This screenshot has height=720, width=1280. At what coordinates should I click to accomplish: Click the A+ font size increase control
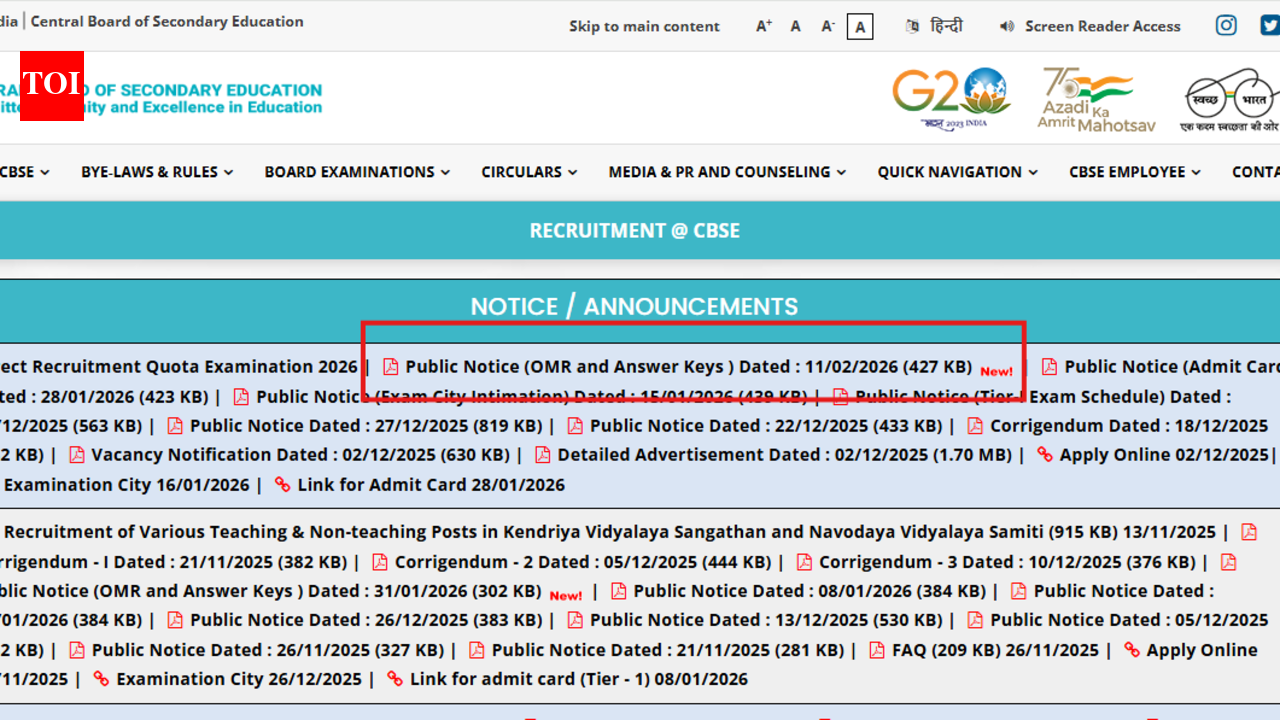tap(763, 27)
